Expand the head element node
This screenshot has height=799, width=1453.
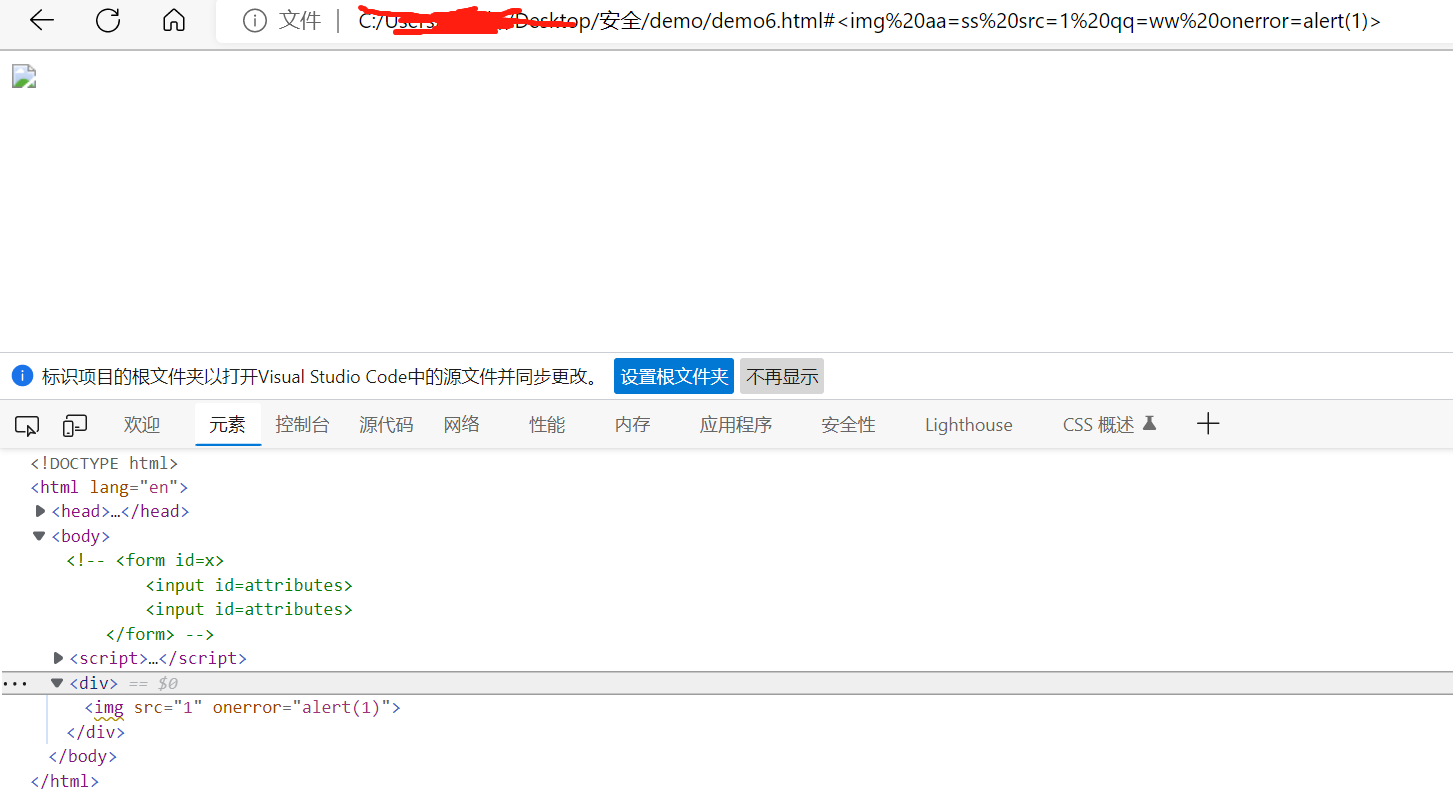(x=41, y=511)
